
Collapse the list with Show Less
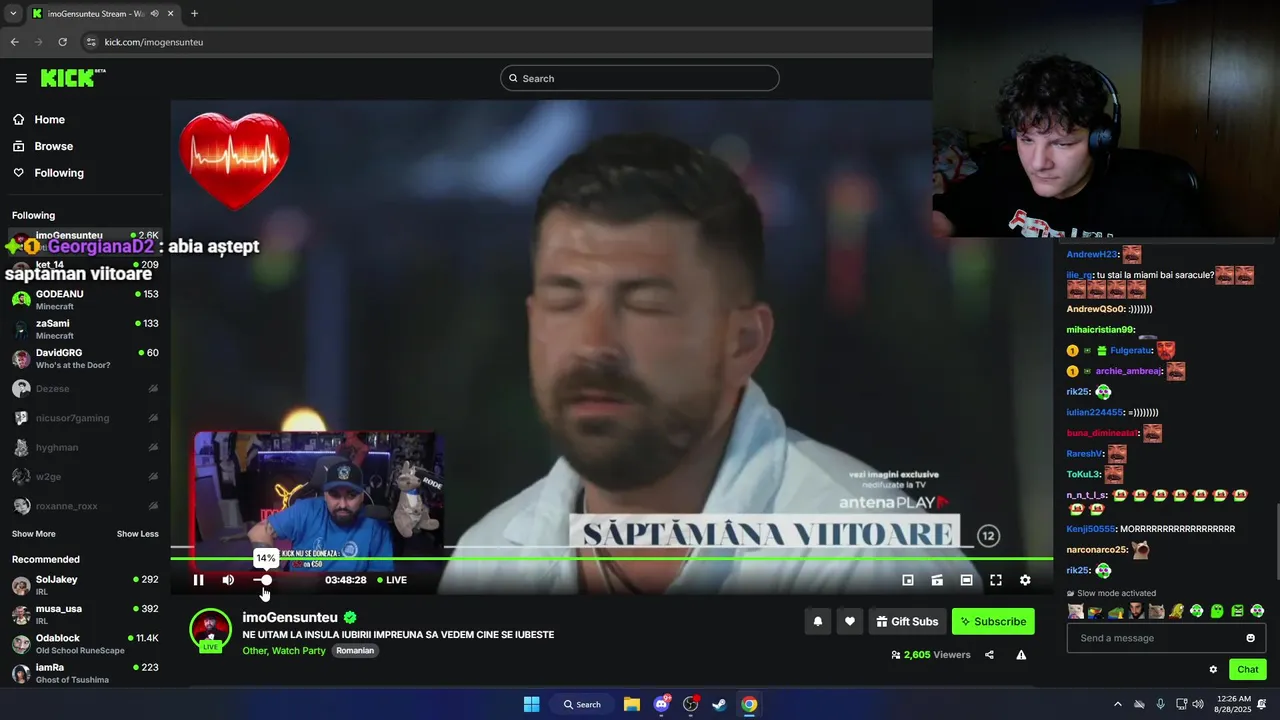tap(137, 534)
